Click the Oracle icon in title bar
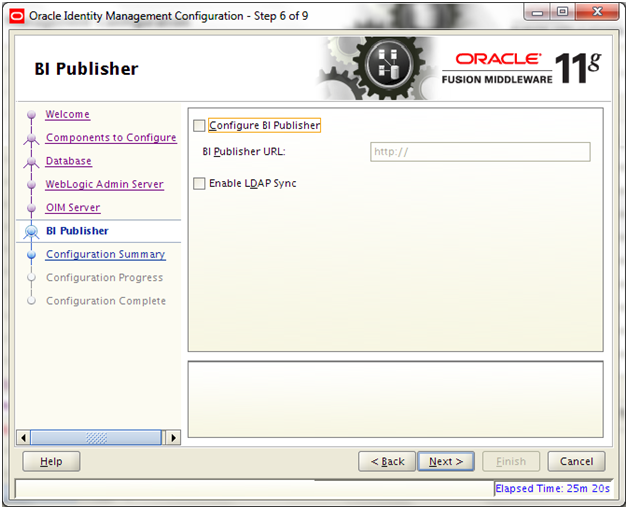628x509 pixels. click(17, 16)
